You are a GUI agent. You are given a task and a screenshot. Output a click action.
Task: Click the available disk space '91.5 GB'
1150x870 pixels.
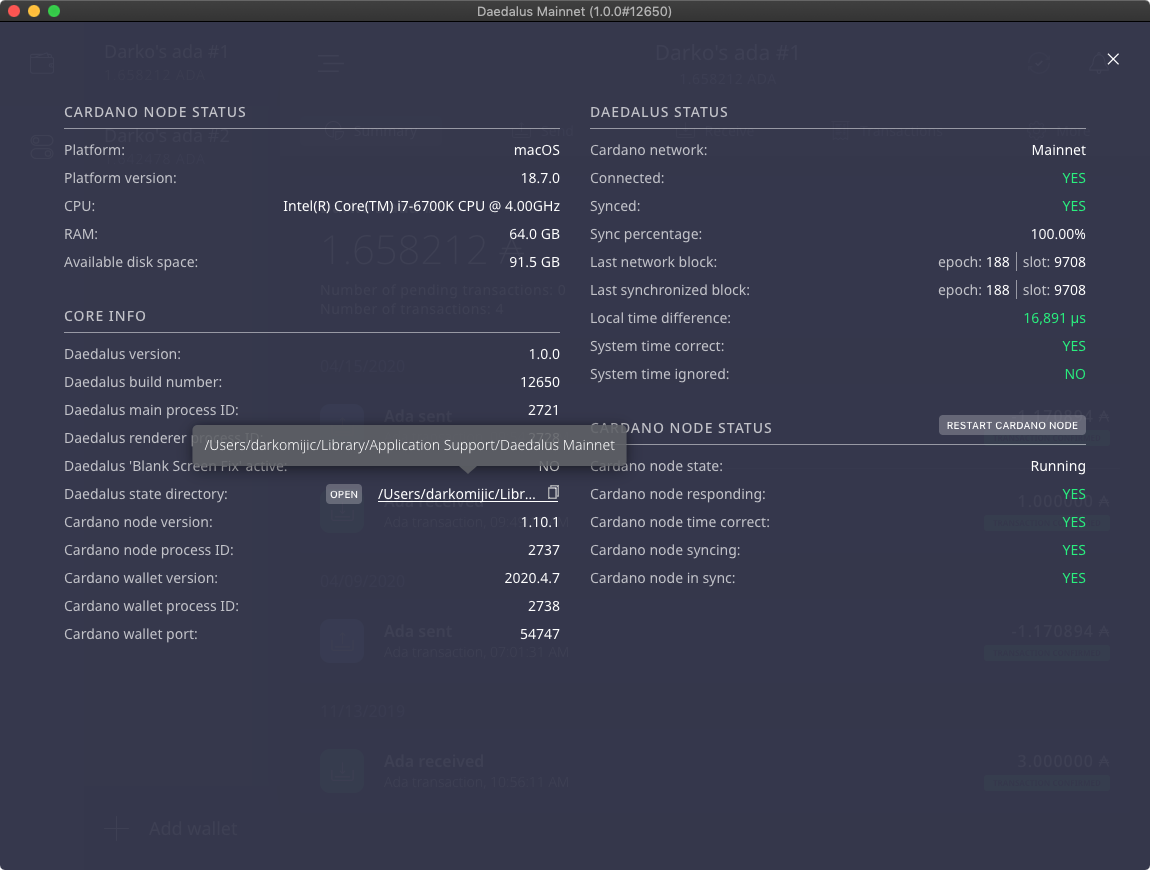(x=534, y=262)
